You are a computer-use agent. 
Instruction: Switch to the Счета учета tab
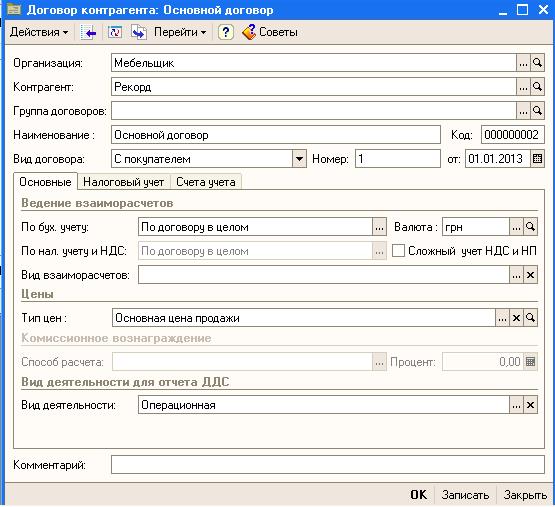(x=206, y=182)
